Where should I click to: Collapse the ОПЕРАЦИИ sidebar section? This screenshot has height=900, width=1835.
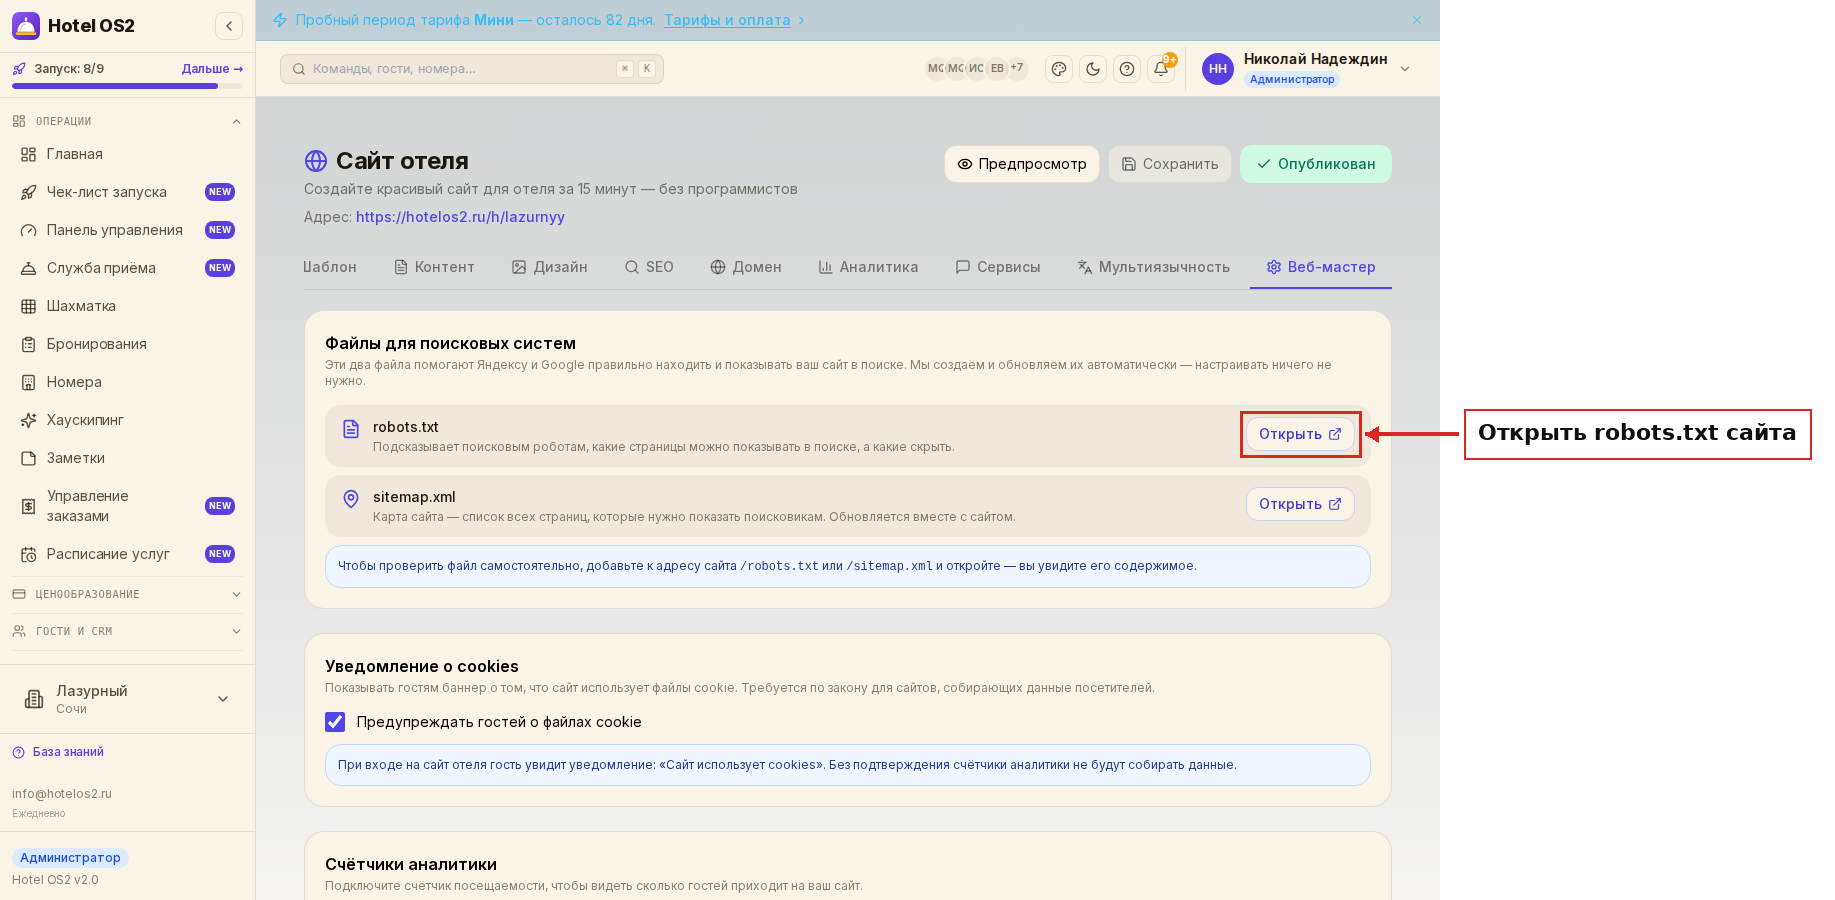pos(128,121)
